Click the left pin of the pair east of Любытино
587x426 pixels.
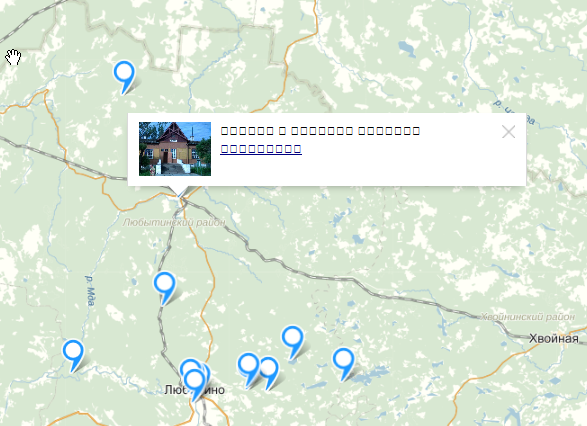coord(248,365)
